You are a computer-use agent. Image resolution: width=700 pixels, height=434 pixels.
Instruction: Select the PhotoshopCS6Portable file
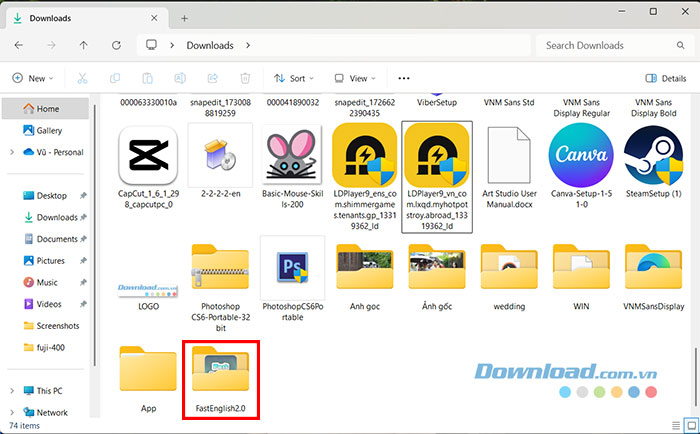pos(292,270)
